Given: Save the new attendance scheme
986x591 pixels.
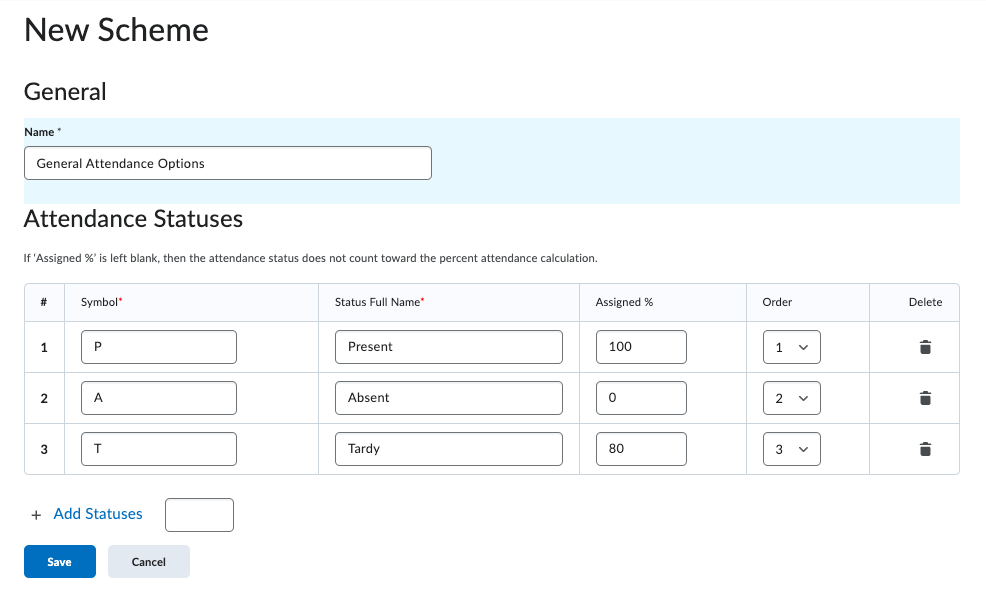Looking at the screenshot, I should click(x=60, y=562).
